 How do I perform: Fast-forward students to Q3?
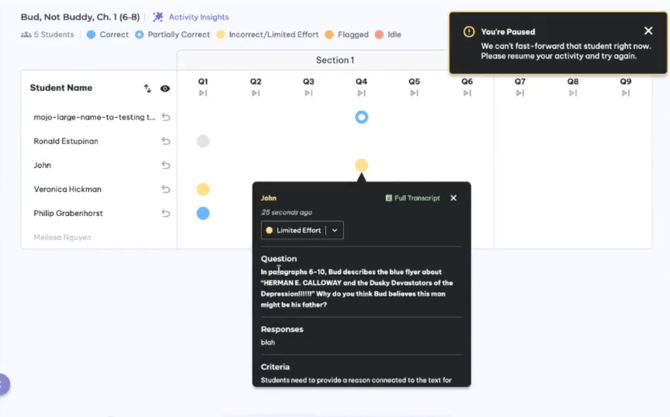(x=308, y=93)
